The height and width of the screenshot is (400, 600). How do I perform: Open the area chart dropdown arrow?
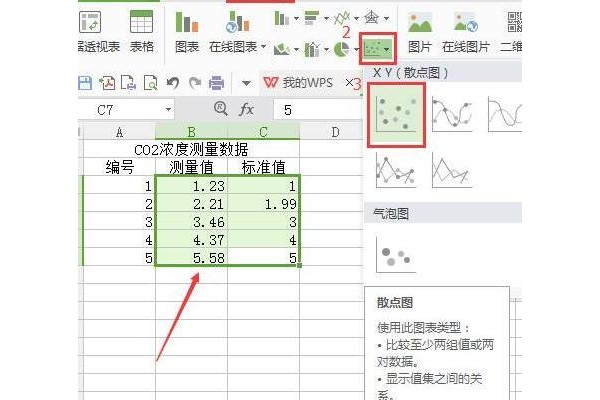click(x=296, y=49)
